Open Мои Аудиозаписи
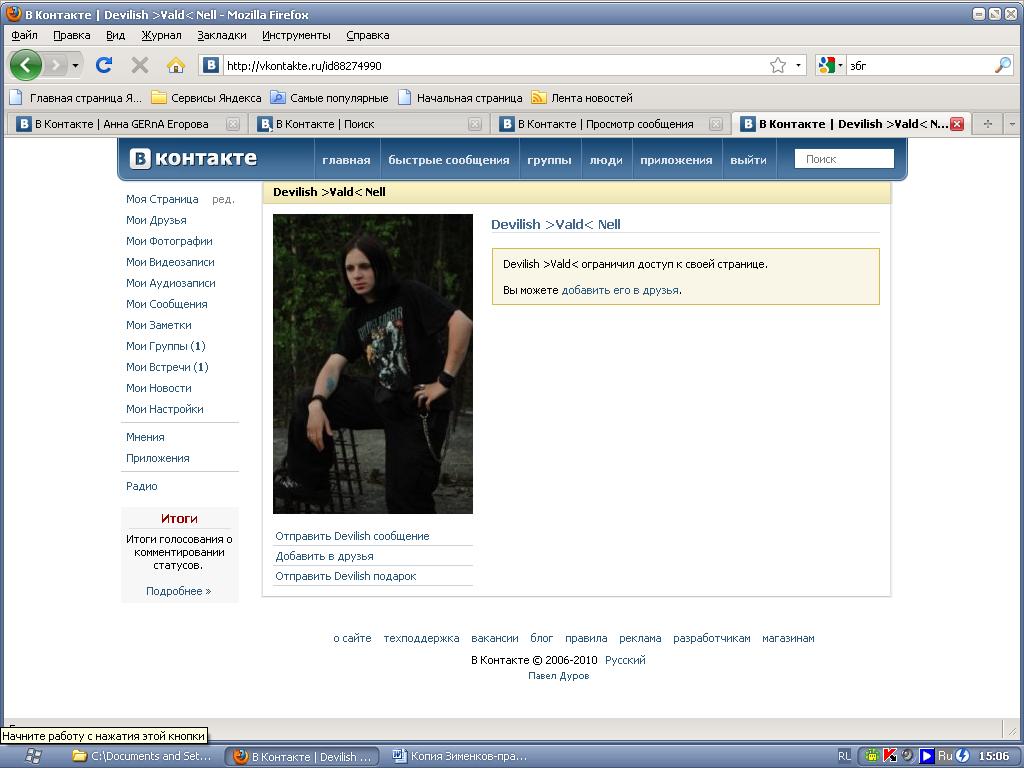Viewport: 1024px width, 769px height. (x=170, y=283)
